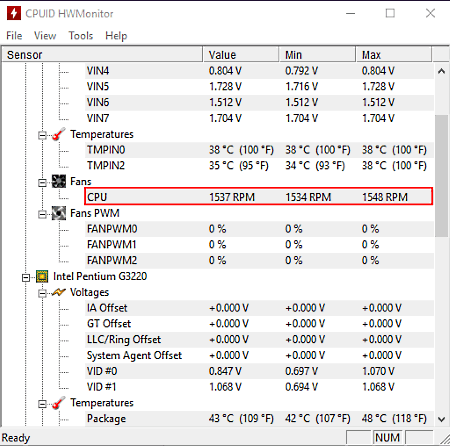
Task: Click the 0.847 V value of VID #0
Action: [x=225, y=371]
